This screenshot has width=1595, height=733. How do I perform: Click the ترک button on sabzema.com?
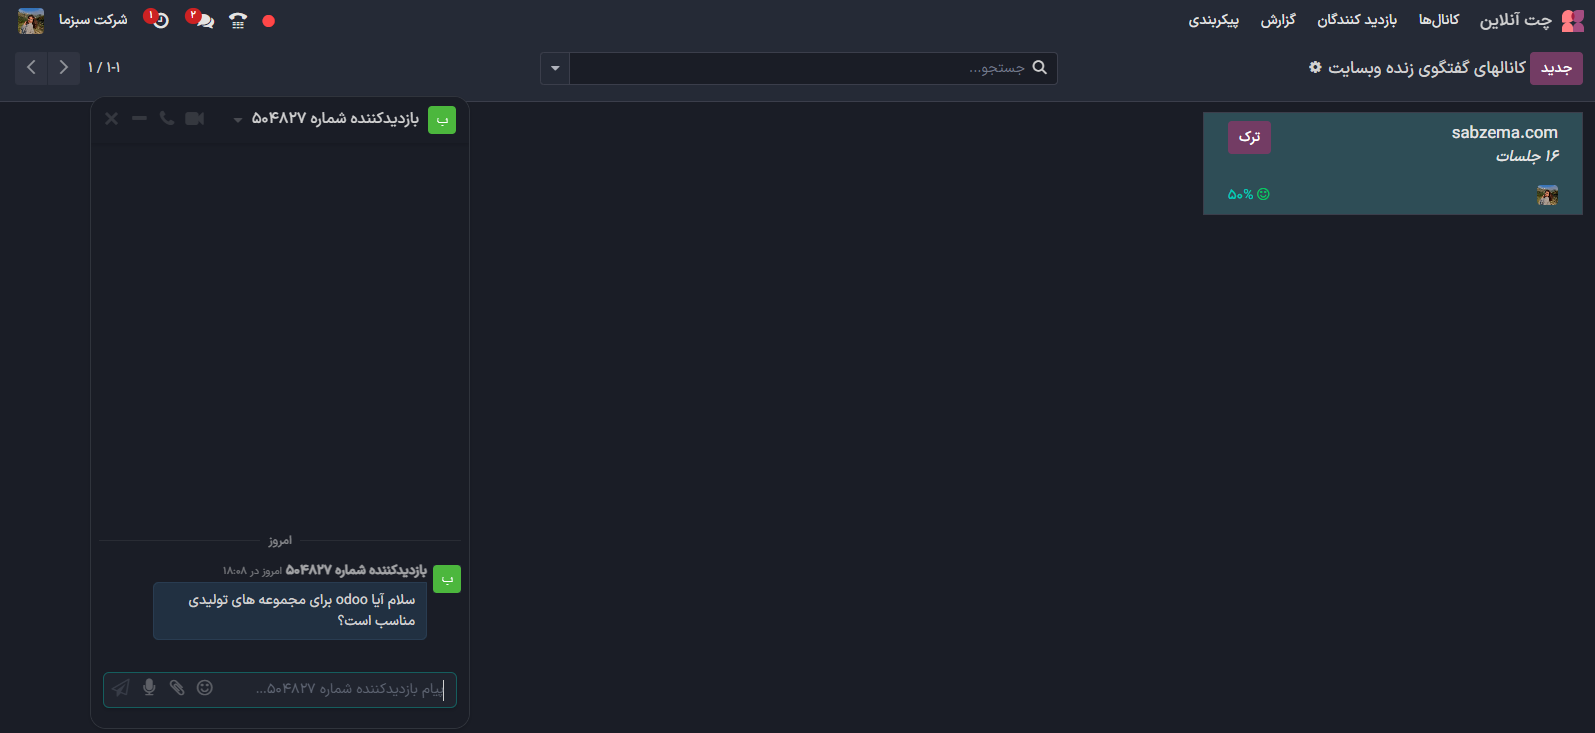[1249, 137]
